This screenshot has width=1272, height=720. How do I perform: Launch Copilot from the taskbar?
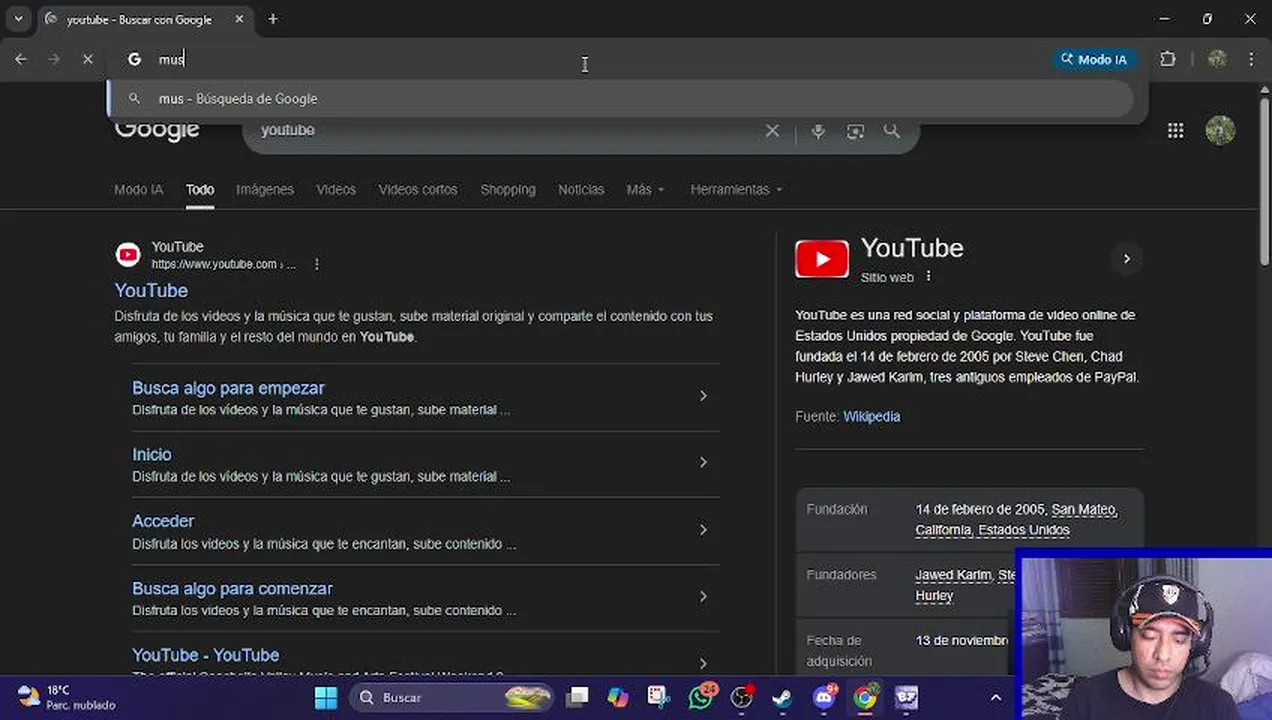[x=618, y=697]
